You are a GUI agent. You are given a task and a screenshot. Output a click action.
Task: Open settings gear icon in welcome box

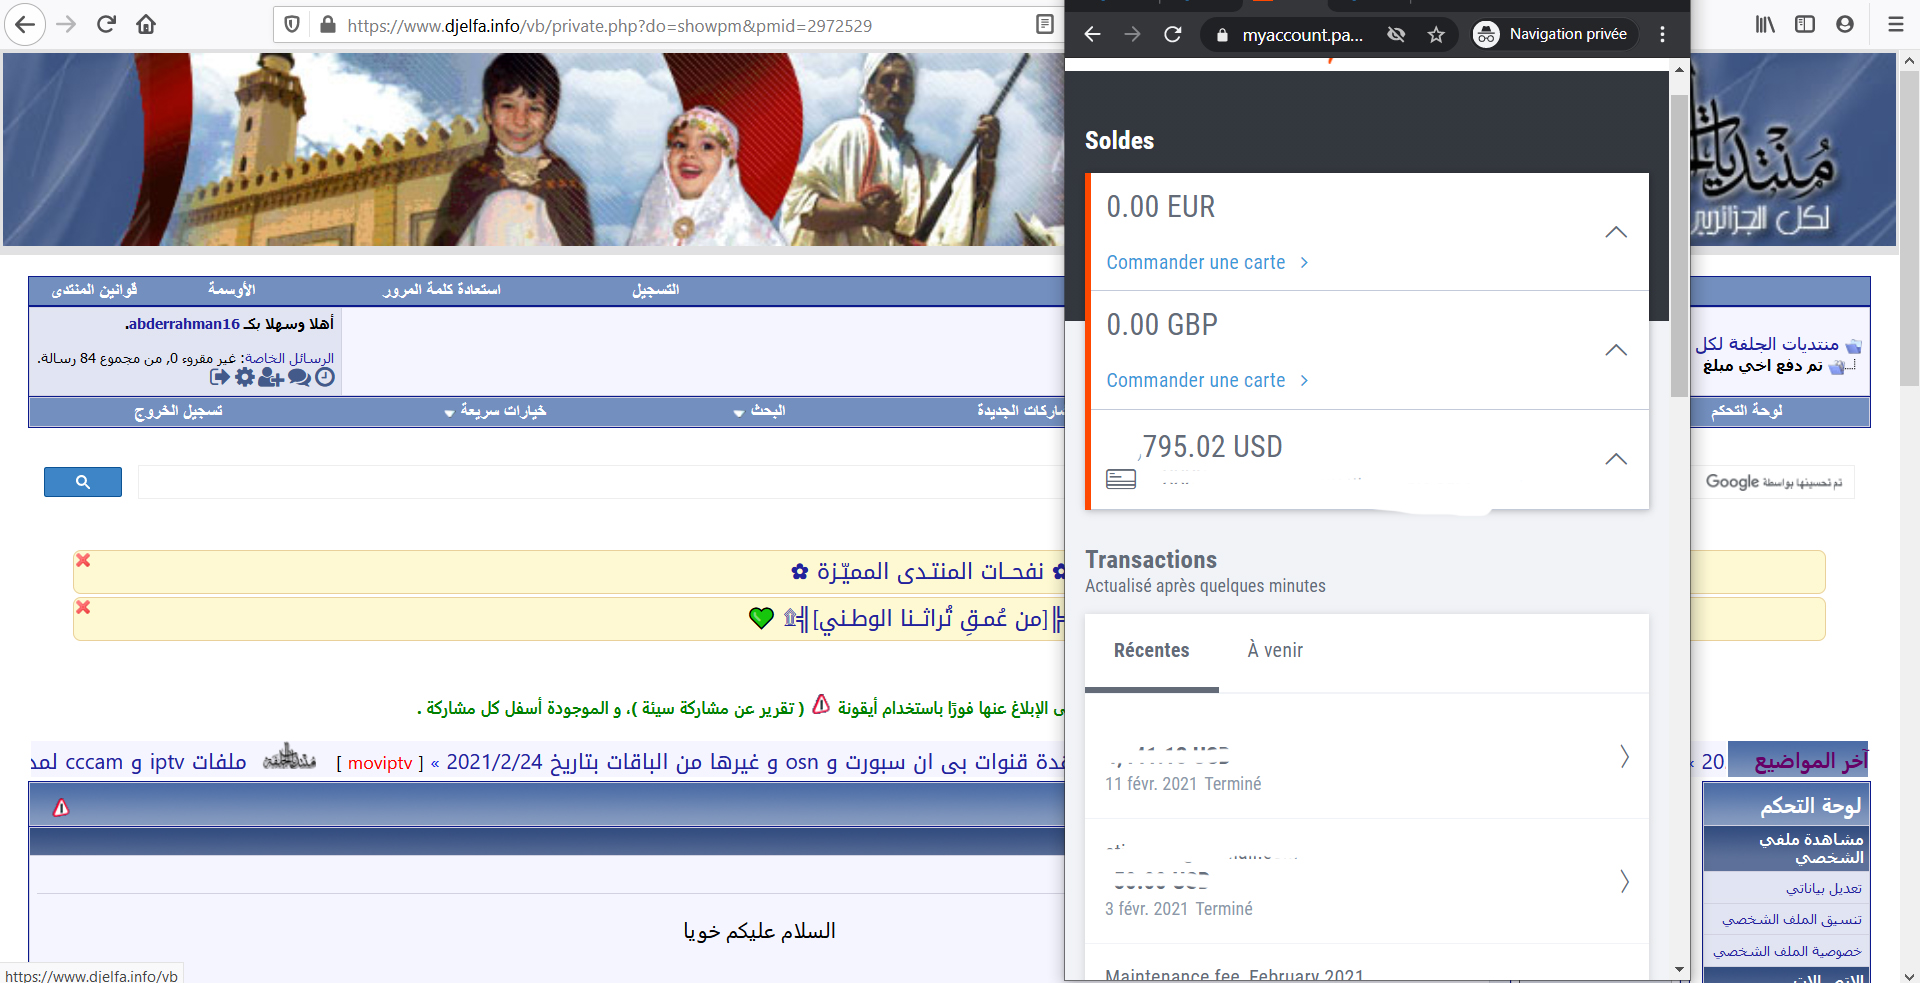pyautogui.click(x=244, y=377)
